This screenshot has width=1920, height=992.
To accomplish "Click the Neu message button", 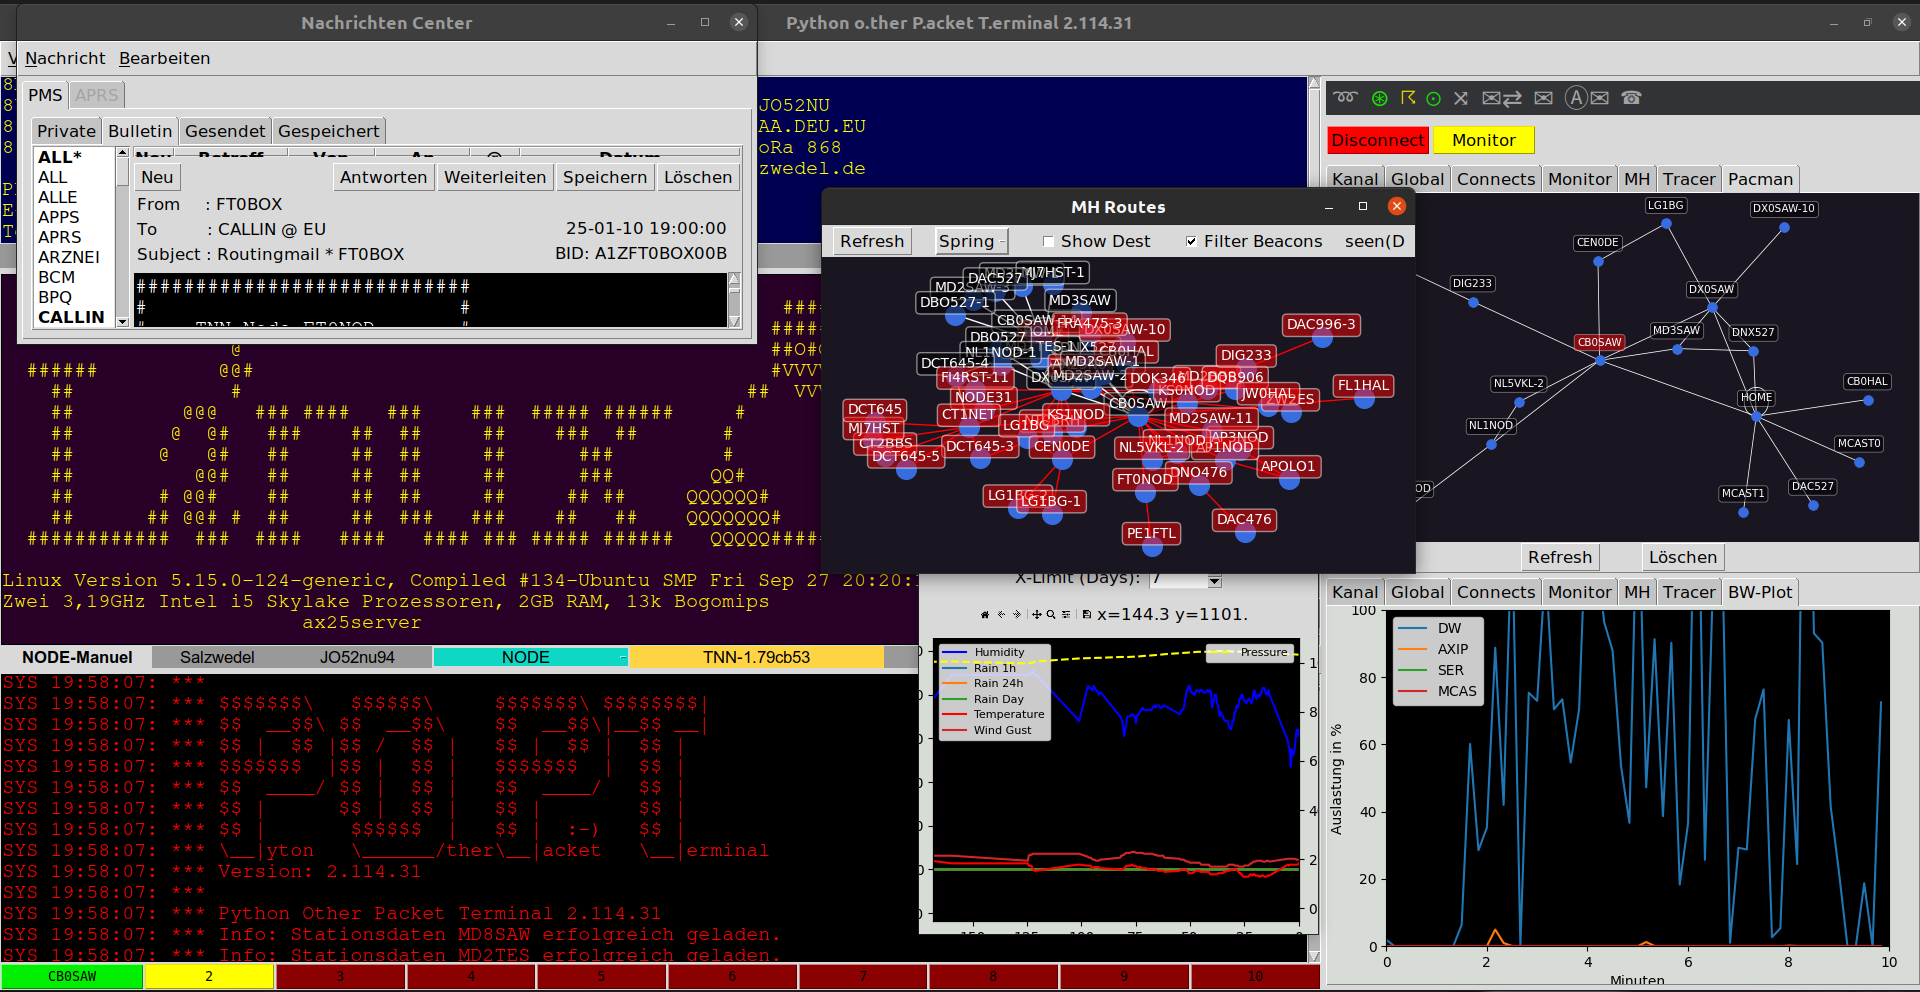I will (157, 177).
